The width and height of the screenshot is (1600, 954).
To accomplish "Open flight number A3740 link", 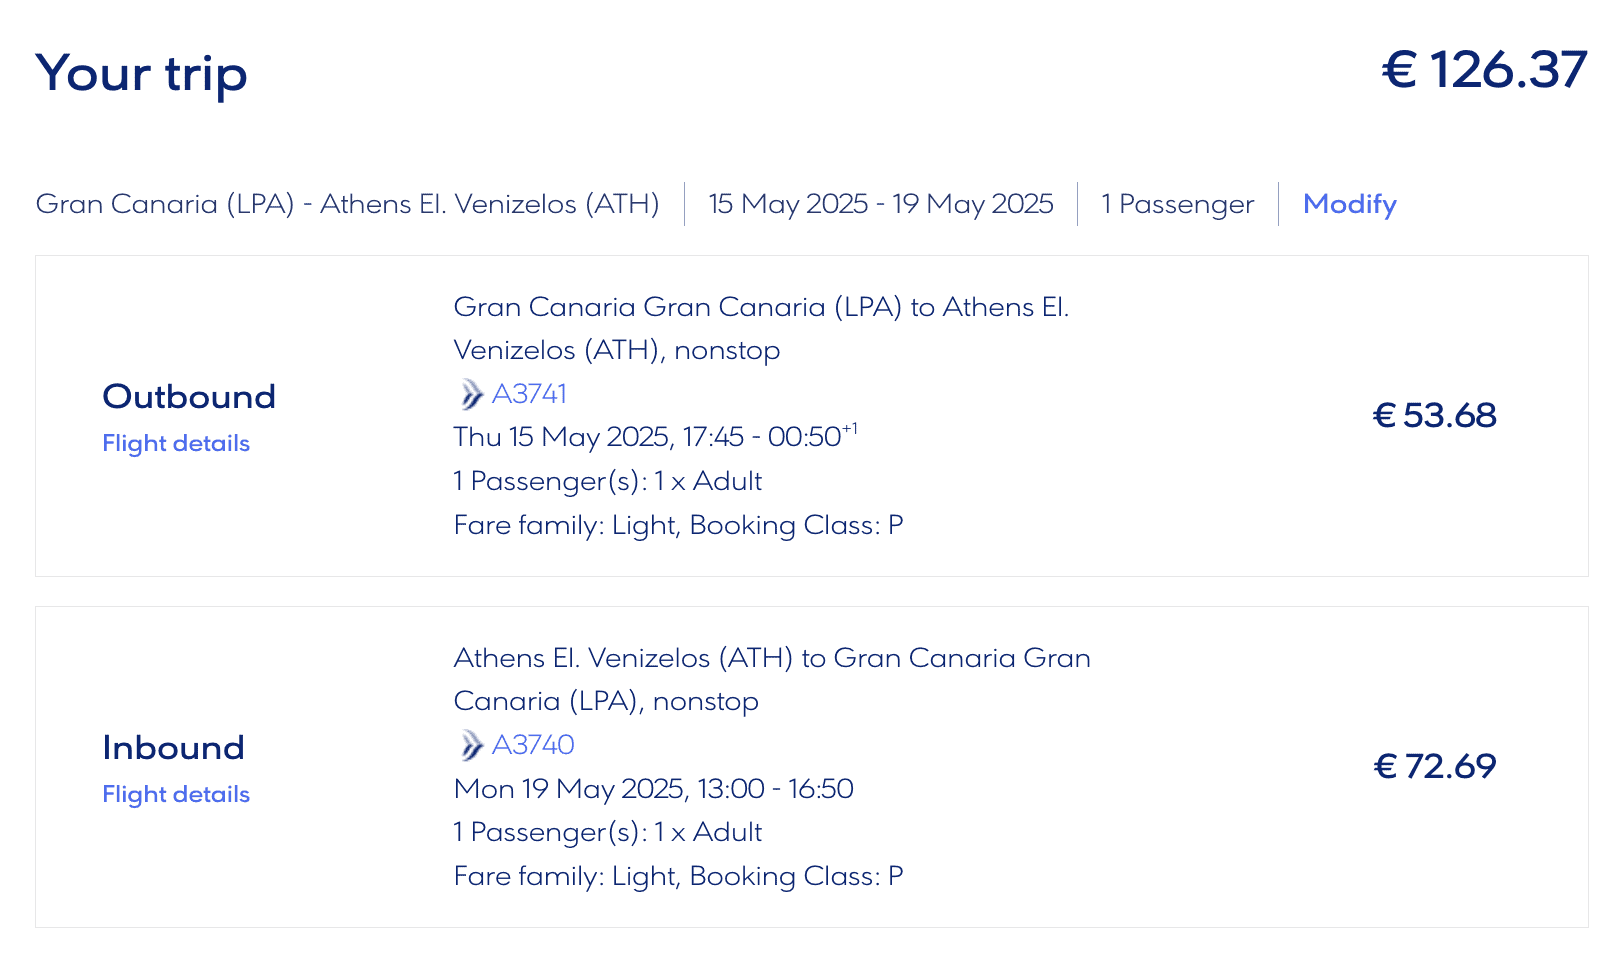I will [534, 745].
